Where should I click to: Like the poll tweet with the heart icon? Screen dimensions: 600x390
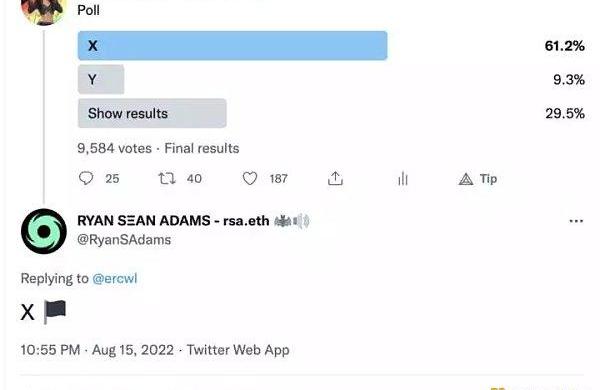point(249,178)
